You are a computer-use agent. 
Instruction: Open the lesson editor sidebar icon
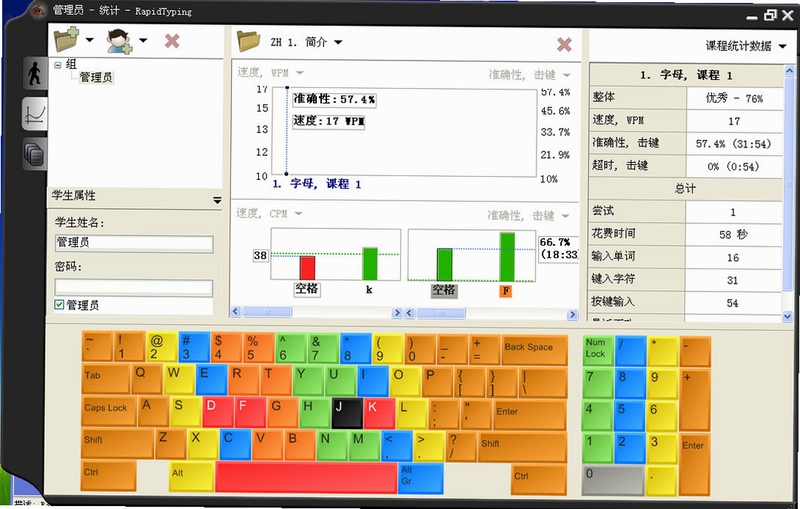tap(35, 154)
